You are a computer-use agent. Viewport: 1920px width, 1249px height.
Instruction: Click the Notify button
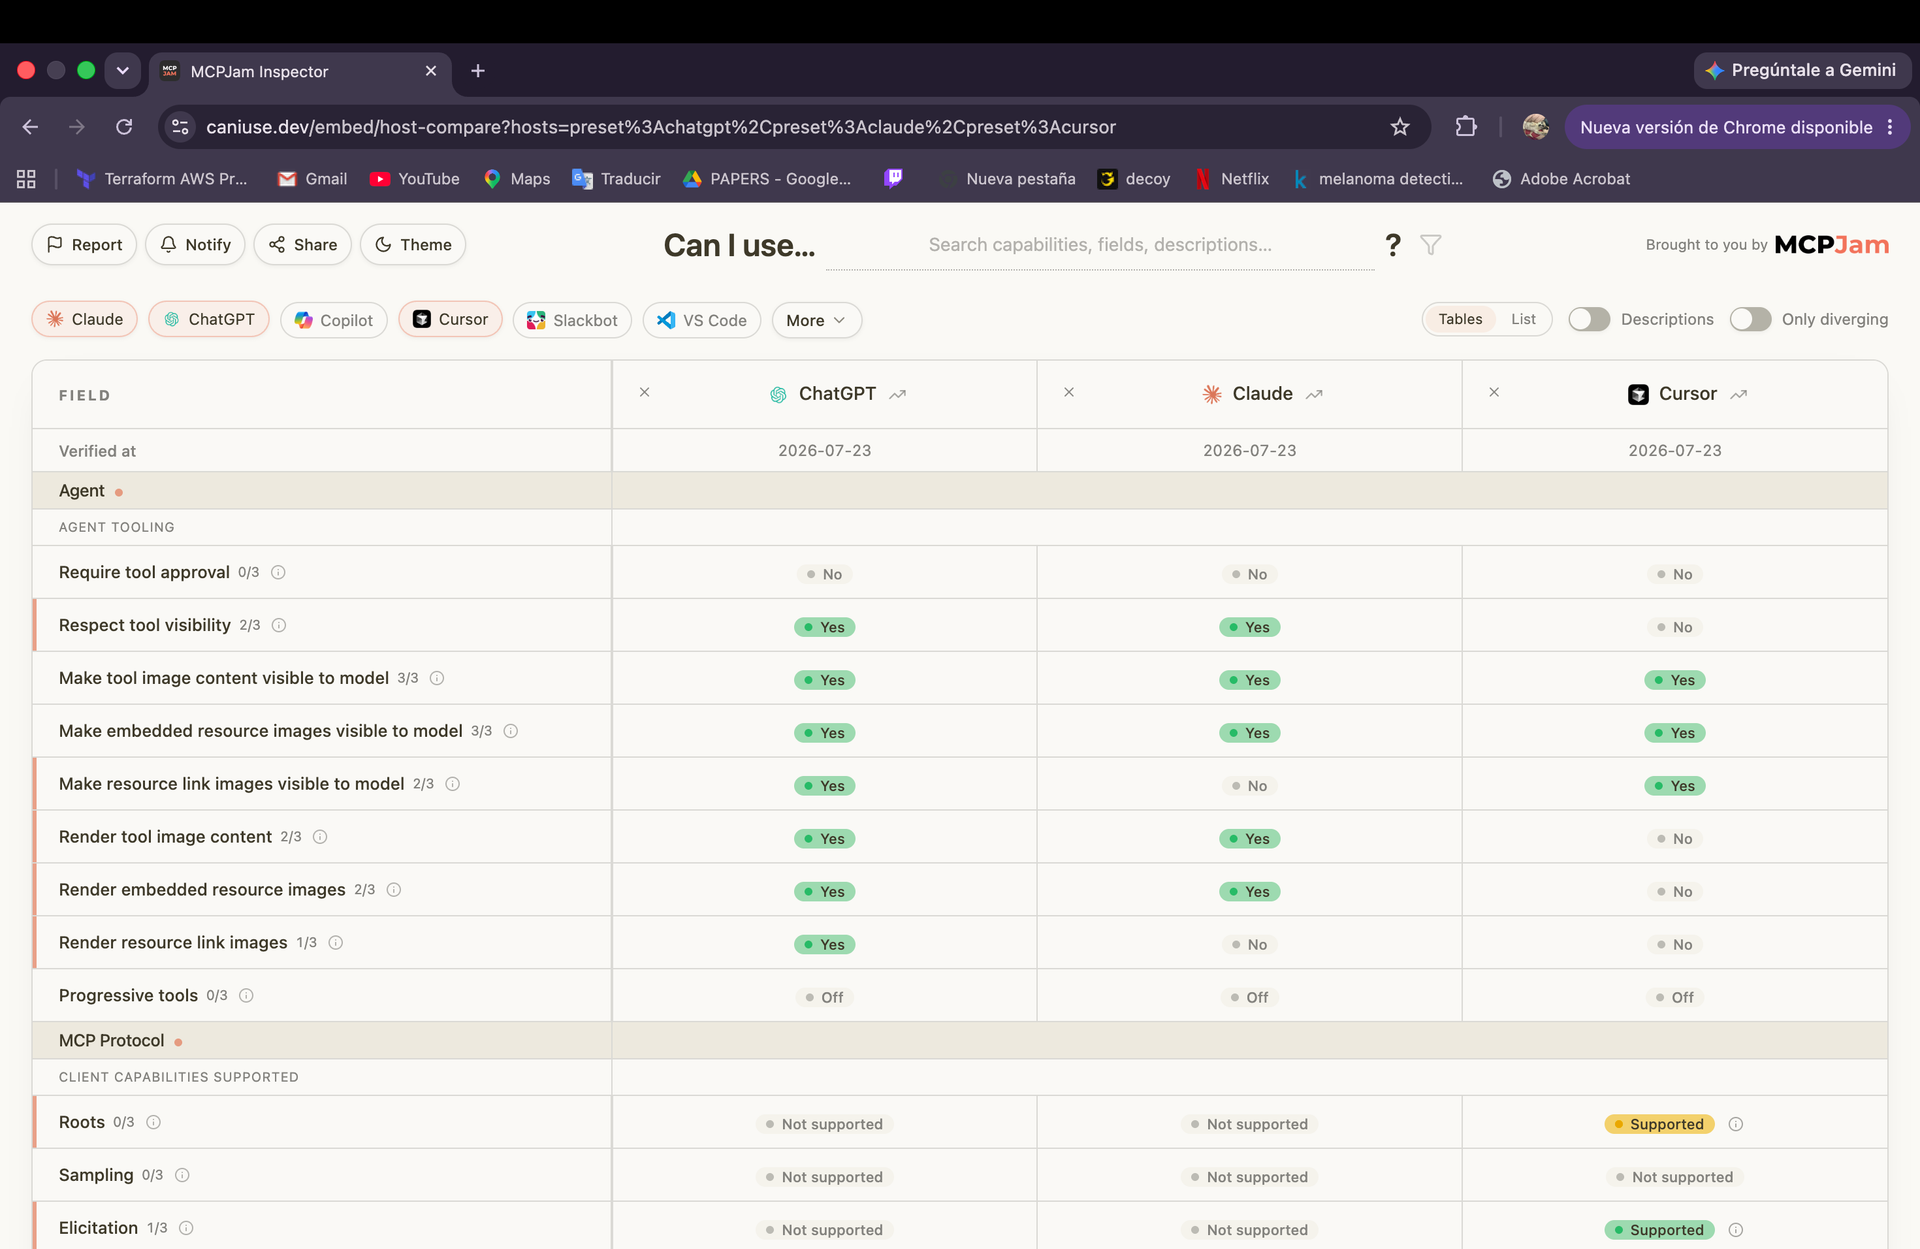pos(195,245)
